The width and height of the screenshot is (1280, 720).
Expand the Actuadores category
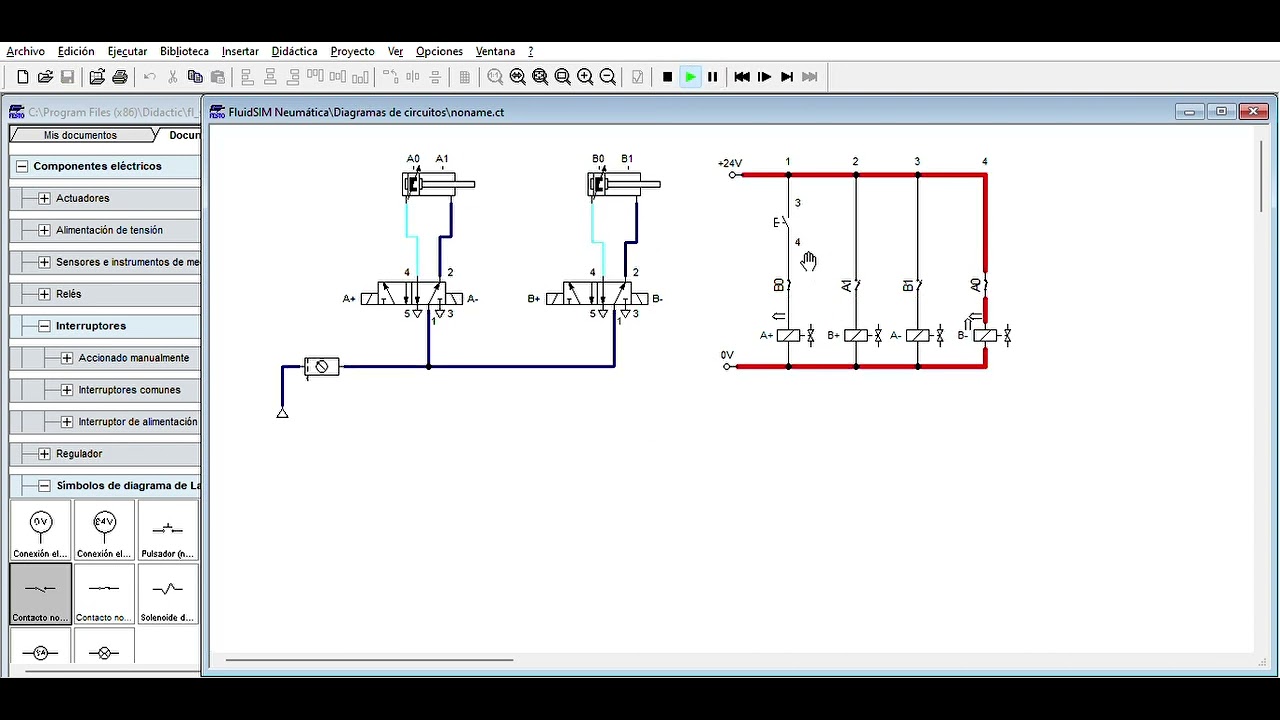[x=44, y=198]
